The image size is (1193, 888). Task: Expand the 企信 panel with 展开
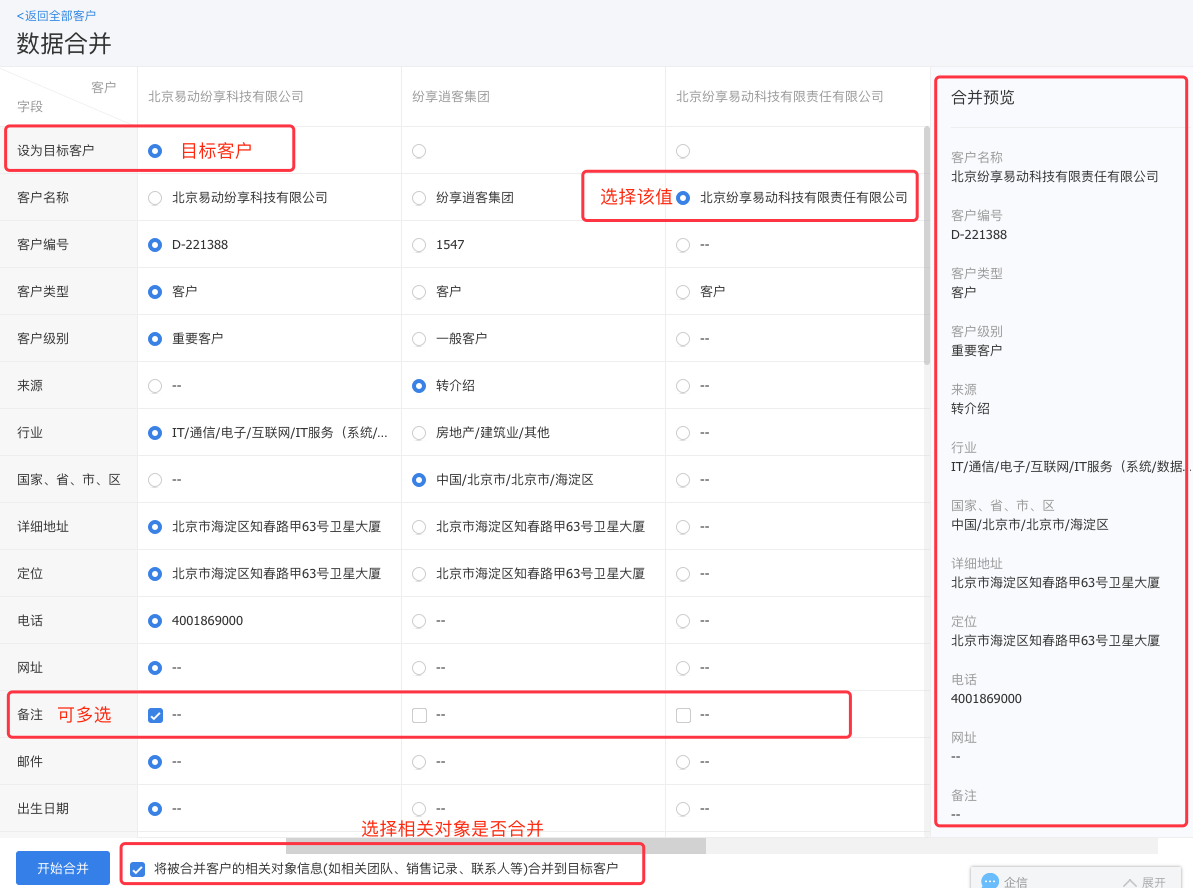1143,882
